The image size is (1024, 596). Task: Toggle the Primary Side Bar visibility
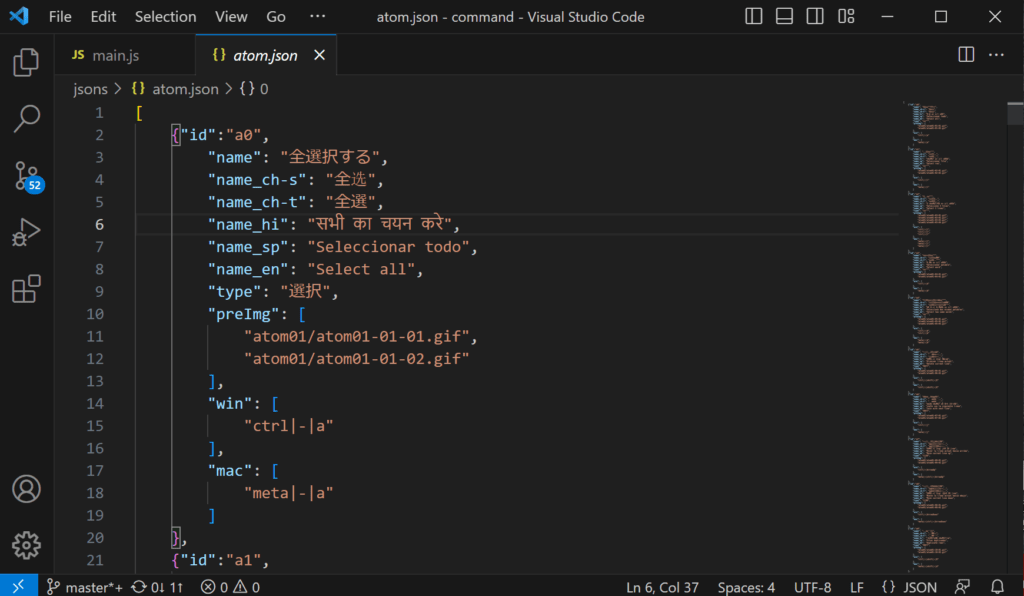(753, 16)
